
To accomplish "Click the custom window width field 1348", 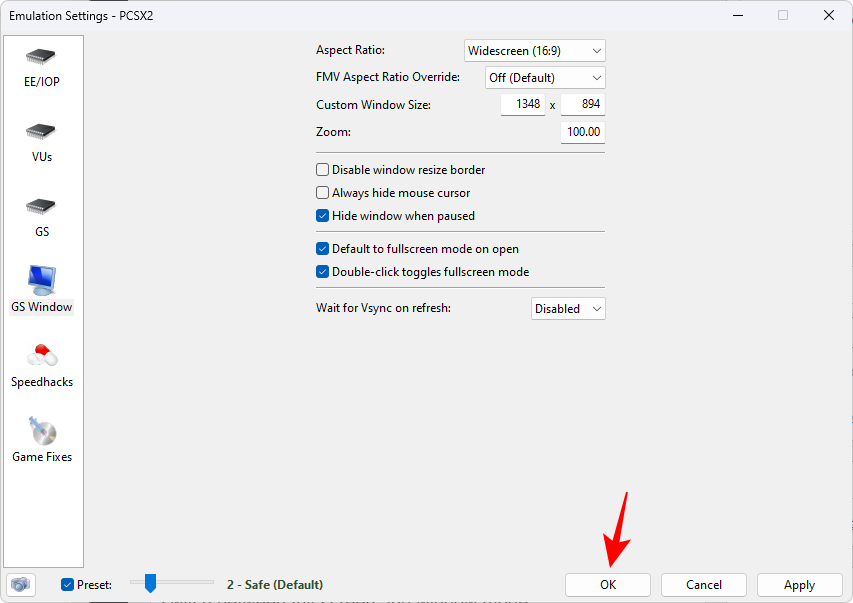I will tap(522, 104).
